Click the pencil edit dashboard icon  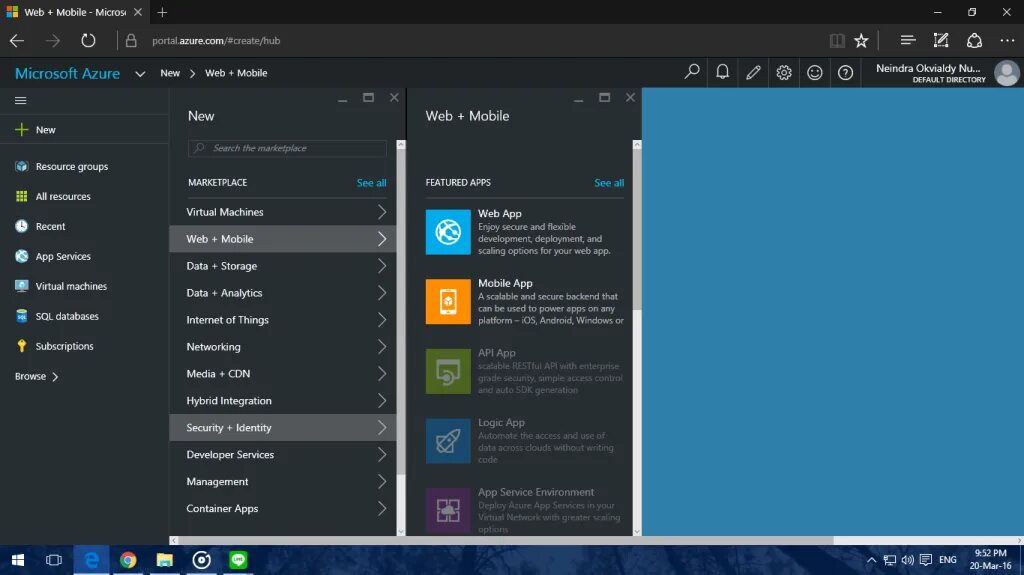[753, 73]
